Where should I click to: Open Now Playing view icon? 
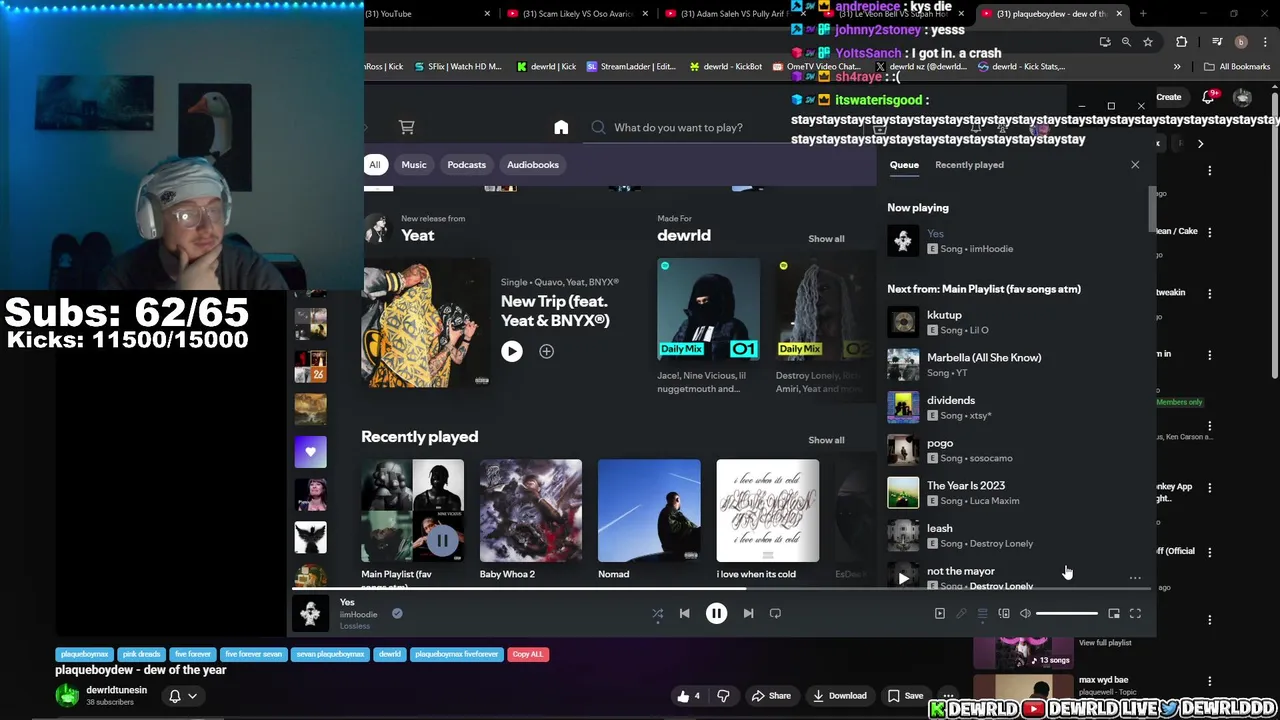[x=939, y=613]
